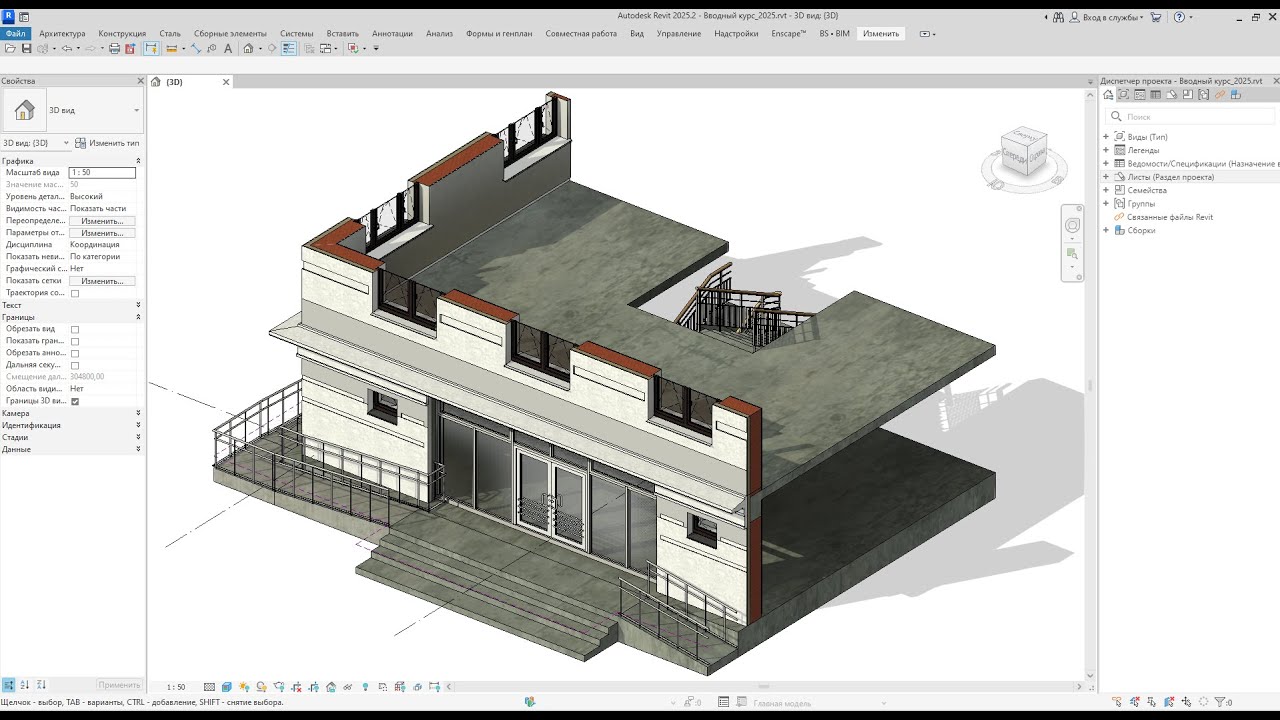Screen dimensions: 1280x720
Task: Open the selection filter funnel icon in status bar
Action: click(x=1221, y=702)
